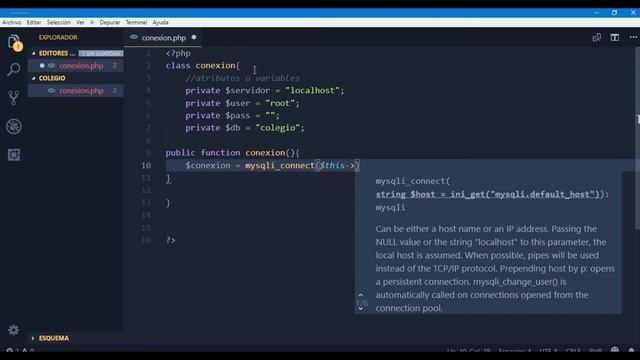
Task: Click the class name conexion on line 2
Action: (x=215, y=65)
